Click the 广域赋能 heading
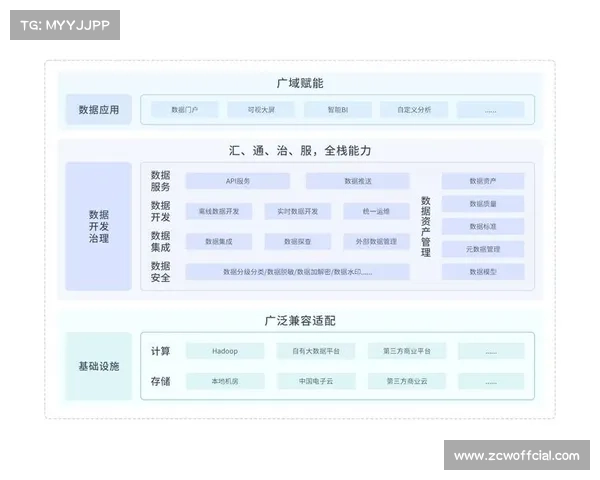The width and height of the screenshot is (600, 480). point(300,83)
